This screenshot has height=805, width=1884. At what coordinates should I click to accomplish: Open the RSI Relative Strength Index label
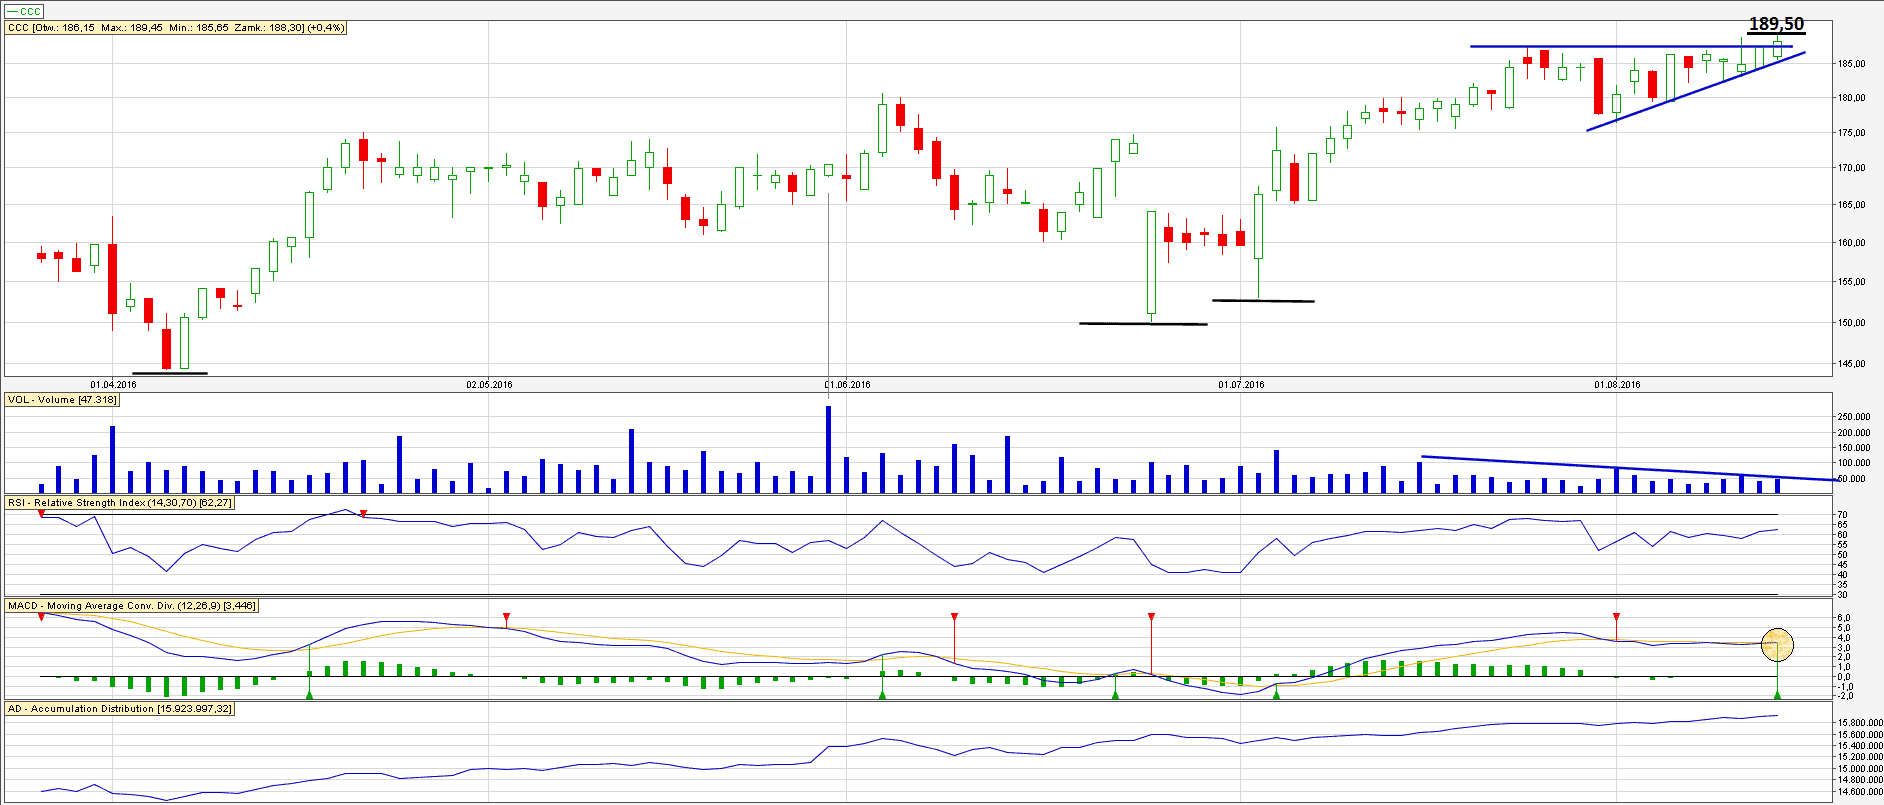(x=119, y=503)
